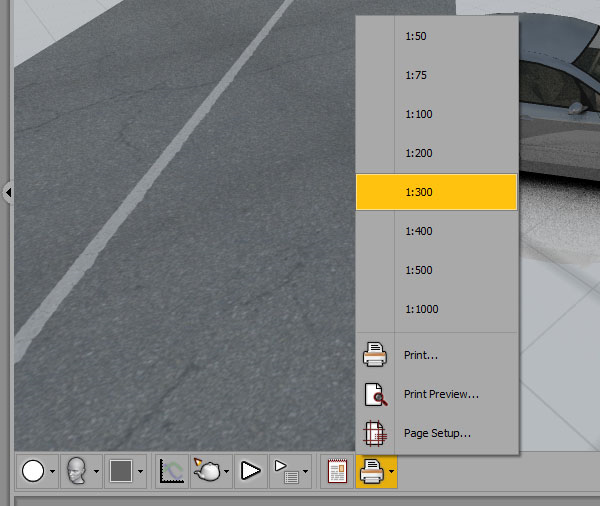
Task: Open the white sphere dropdown arrow
Action: 52,472
